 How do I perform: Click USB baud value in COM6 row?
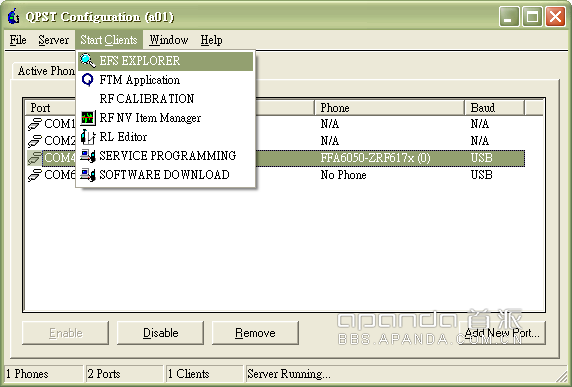(482, 175)
